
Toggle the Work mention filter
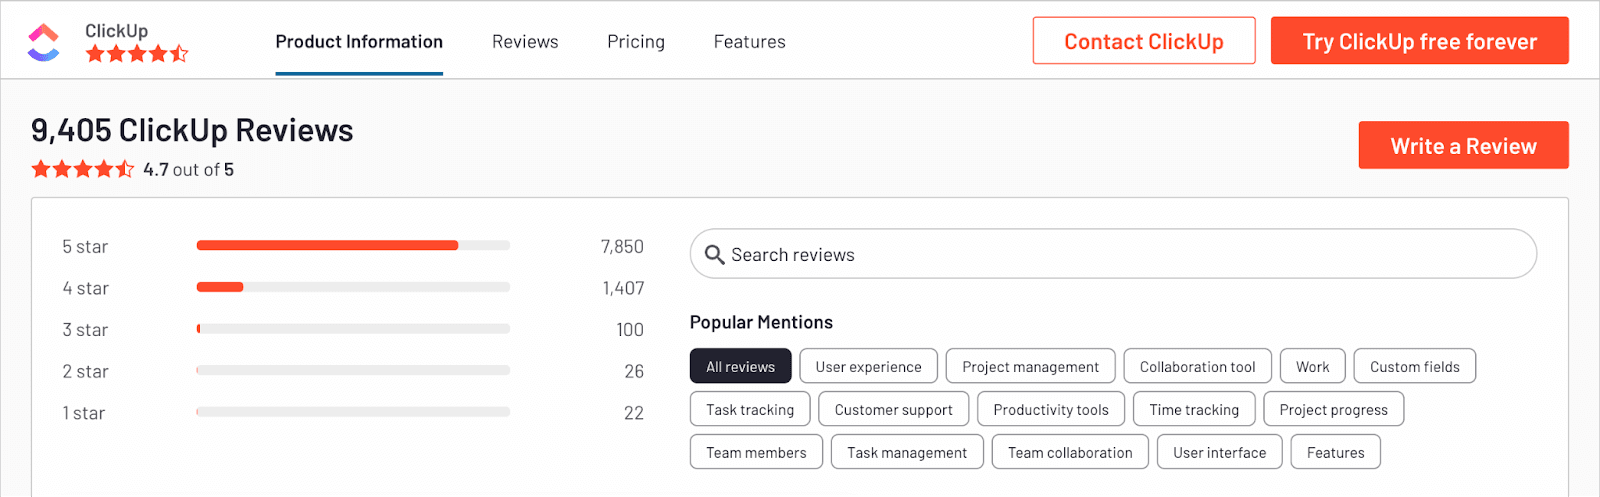[1313, 366]
